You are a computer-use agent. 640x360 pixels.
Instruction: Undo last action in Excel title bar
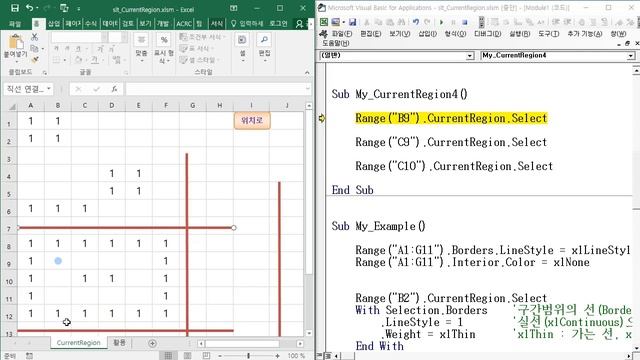click(x=29, y=8)
